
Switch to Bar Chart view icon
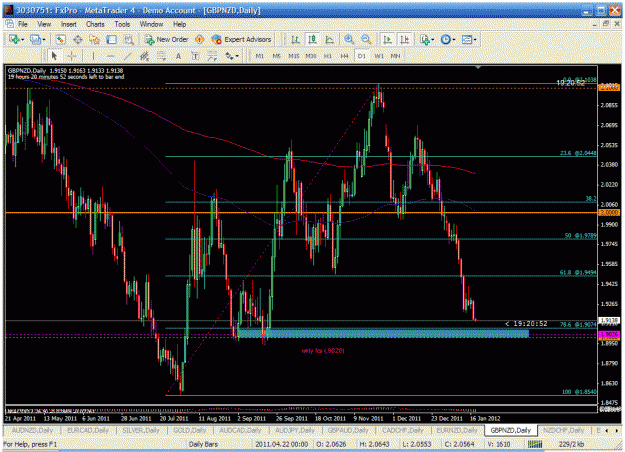(x=295, y=39)
